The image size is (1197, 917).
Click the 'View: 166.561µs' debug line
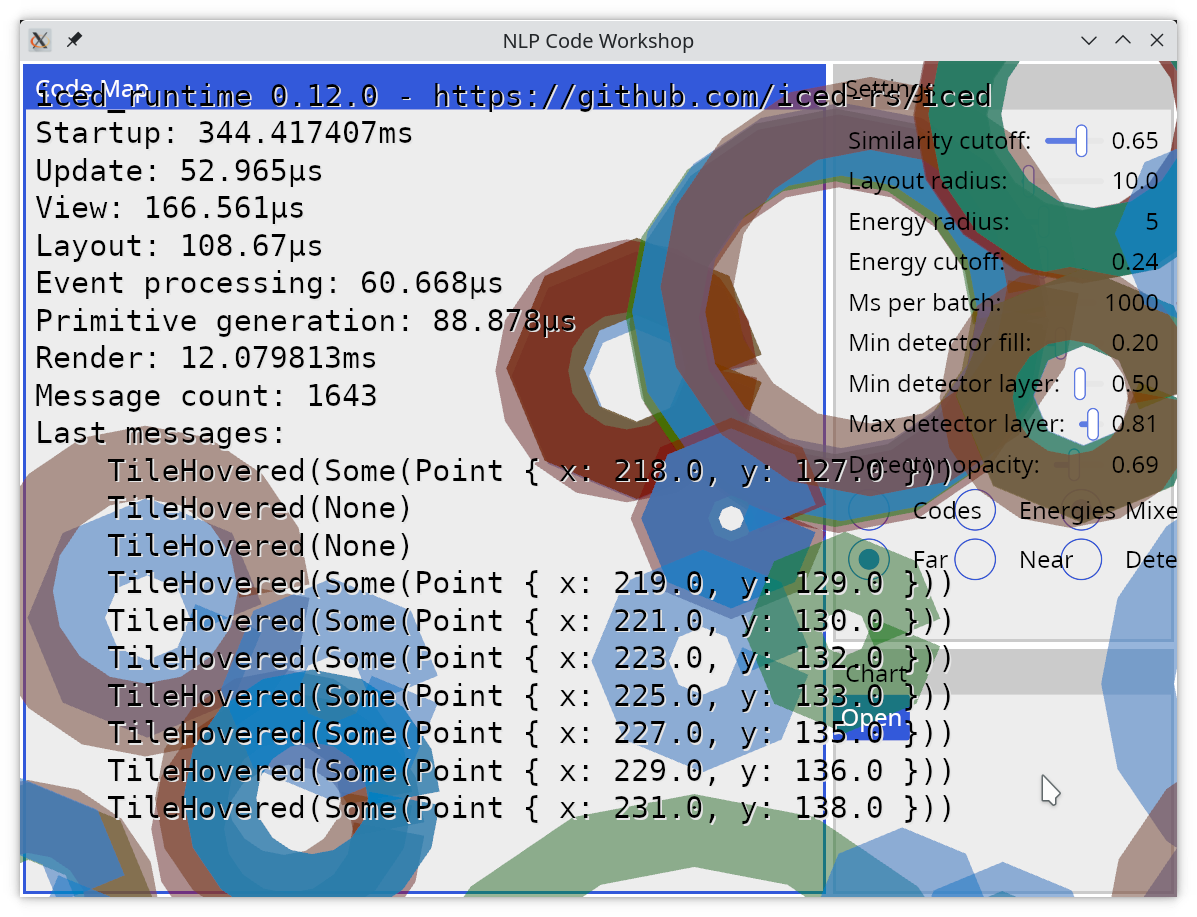(x=169, y=208)
